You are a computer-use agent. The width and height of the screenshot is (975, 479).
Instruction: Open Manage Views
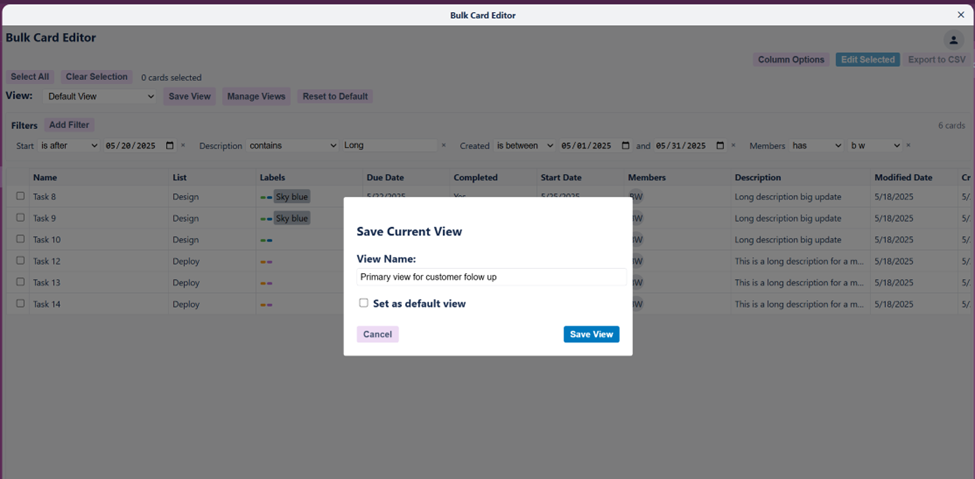(x=256, y=96)
